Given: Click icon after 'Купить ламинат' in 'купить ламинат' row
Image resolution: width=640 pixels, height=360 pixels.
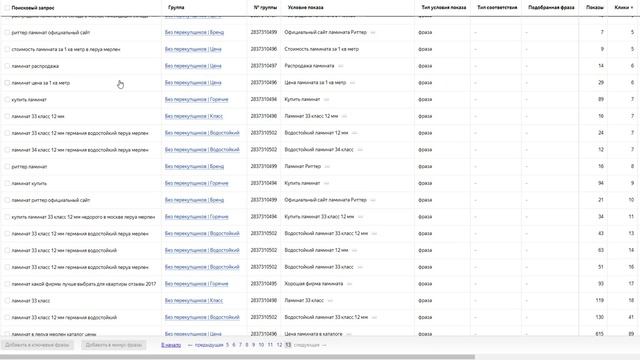Looking at the screenshot, I should pyautogui.click(x=326, y=99).
